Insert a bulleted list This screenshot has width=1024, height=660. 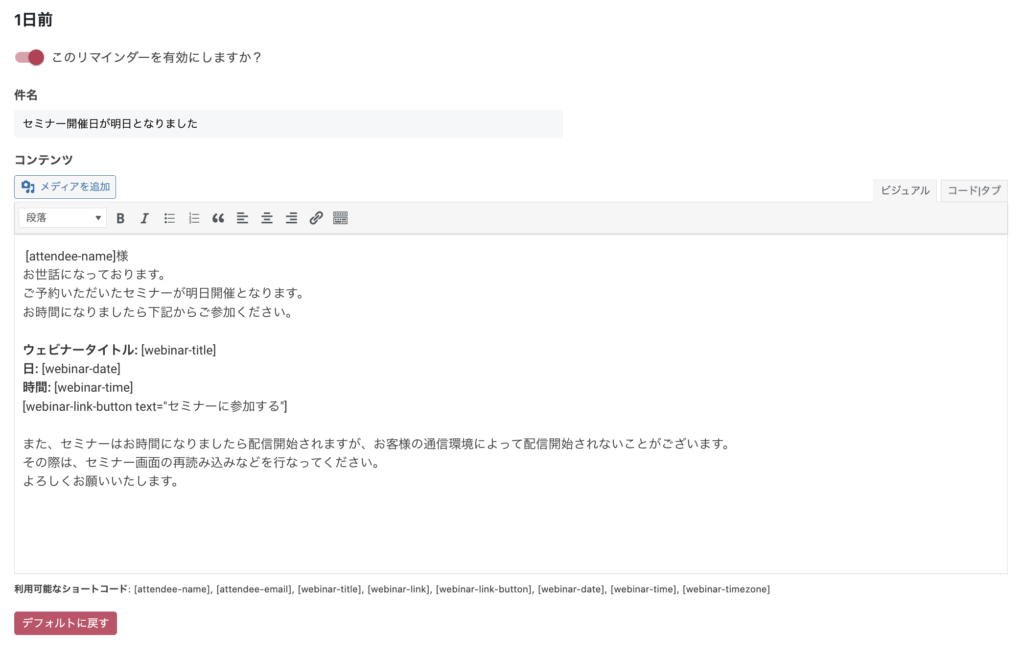click(x=169, y=218)
